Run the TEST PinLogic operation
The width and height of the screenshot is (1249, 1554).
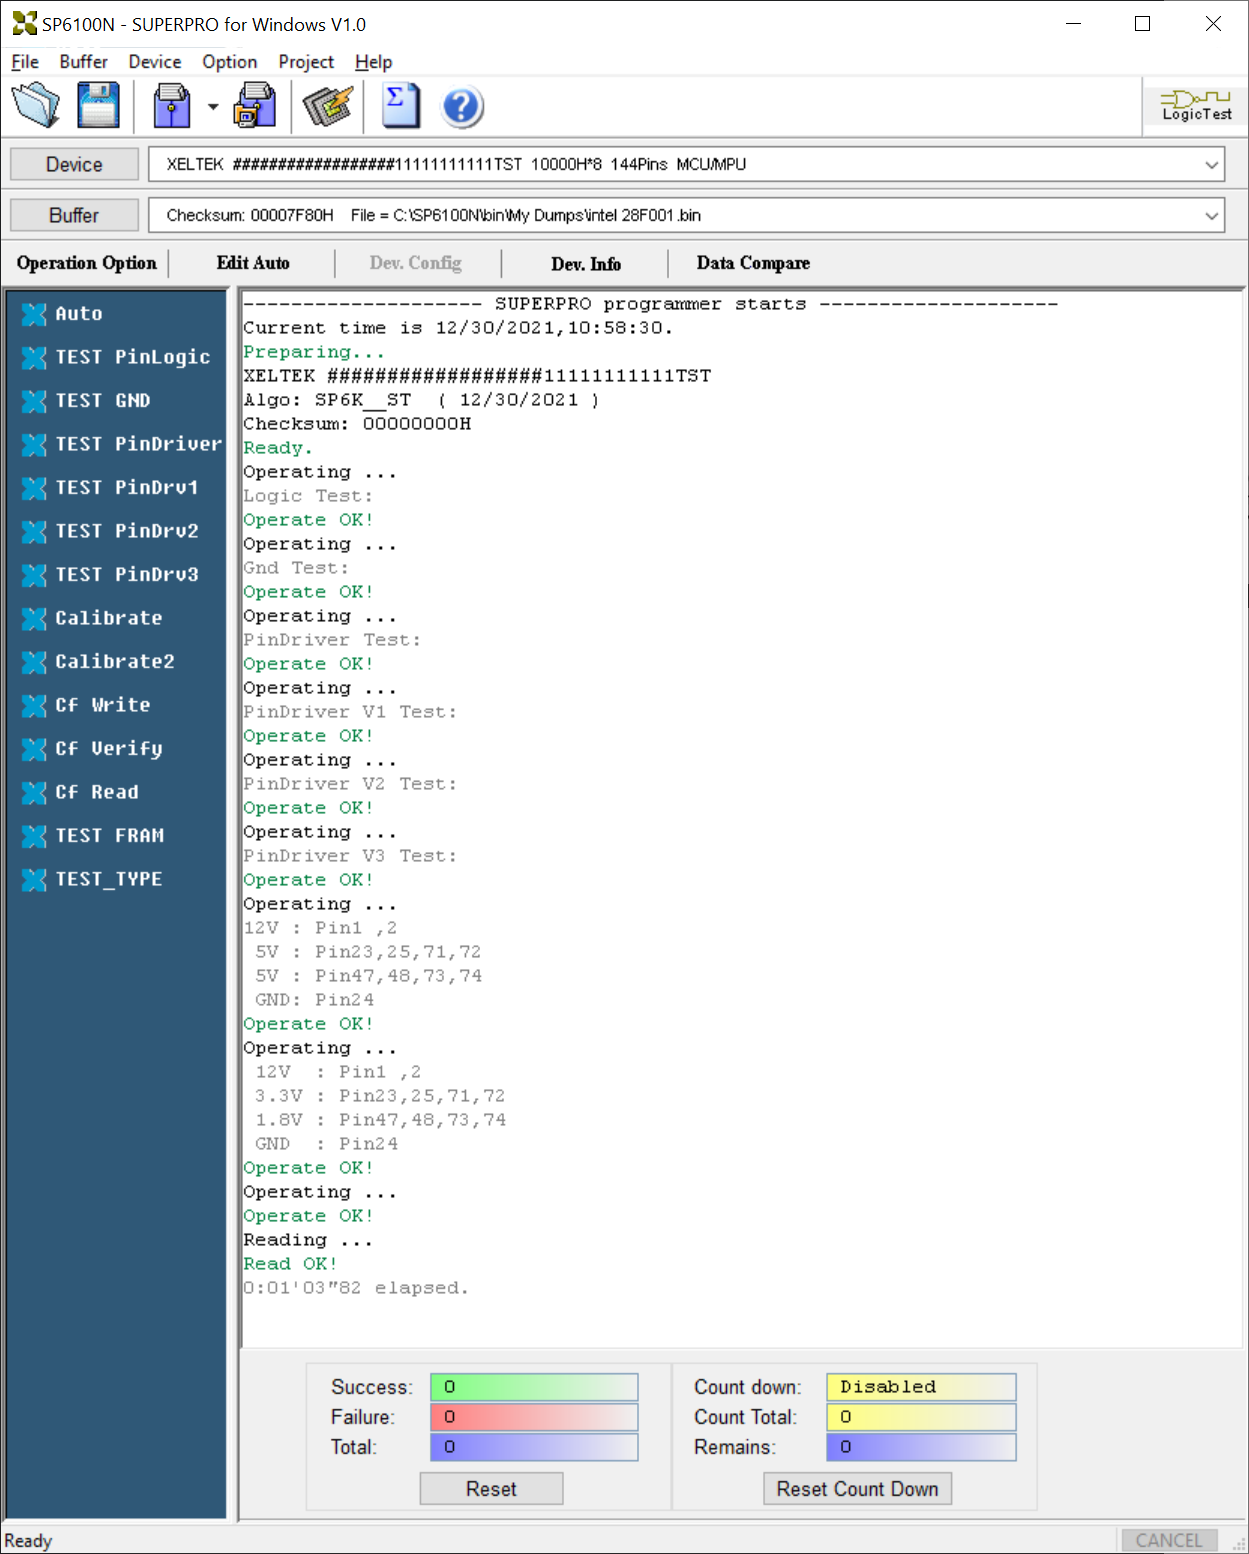pyautogui.click(x=116, y=357)
